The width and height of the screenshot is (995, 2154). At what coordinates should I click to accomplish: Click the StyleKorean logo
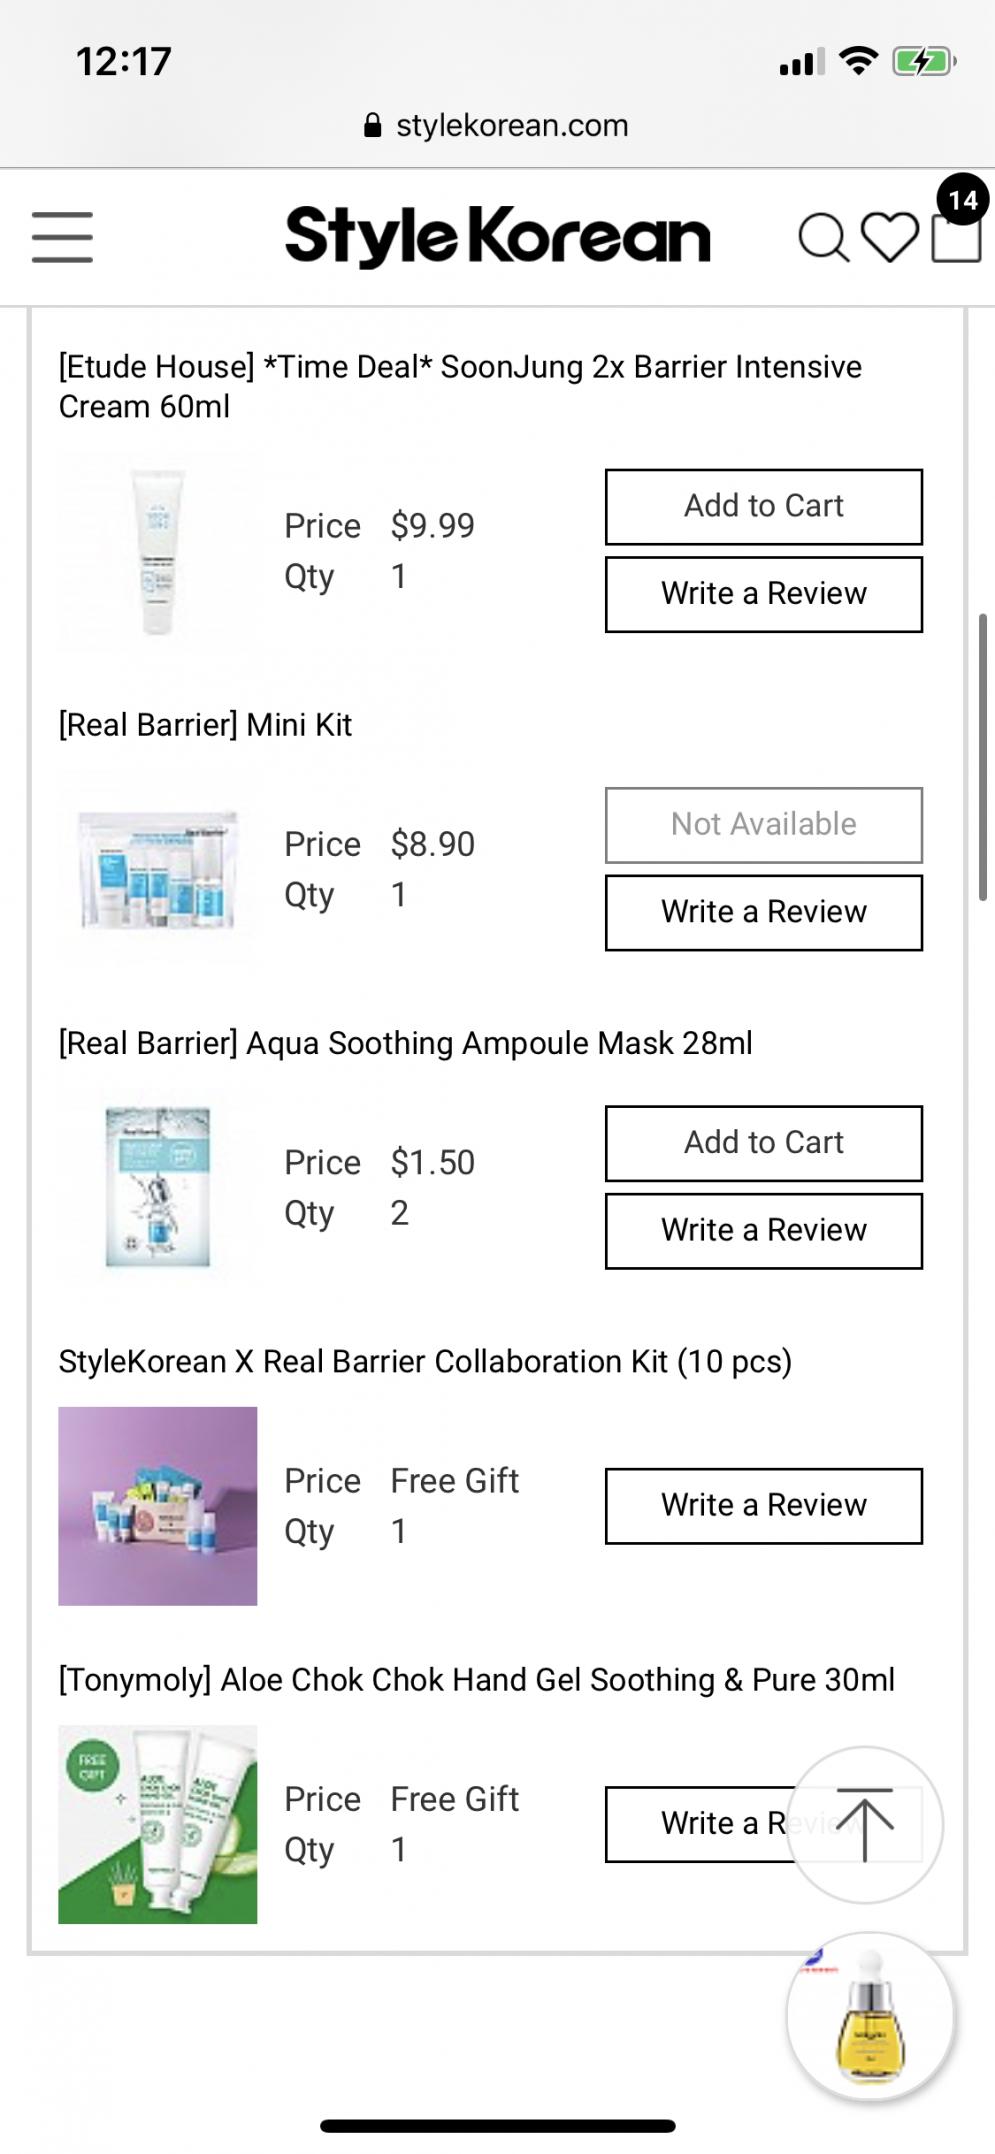pyautogui.click(x=497, y=237)
